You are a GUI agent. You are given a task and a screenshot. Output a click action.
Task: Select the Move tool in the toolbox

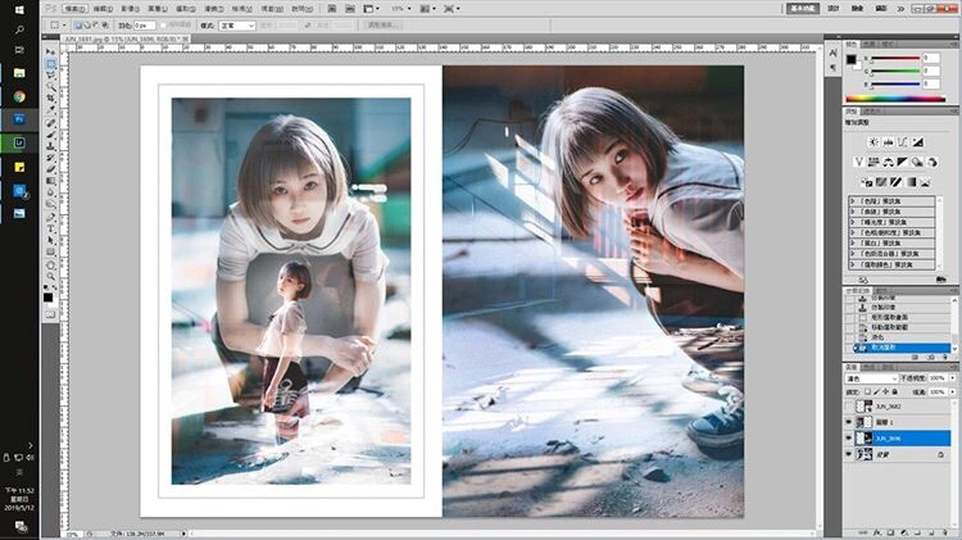(x=51, y=51)
